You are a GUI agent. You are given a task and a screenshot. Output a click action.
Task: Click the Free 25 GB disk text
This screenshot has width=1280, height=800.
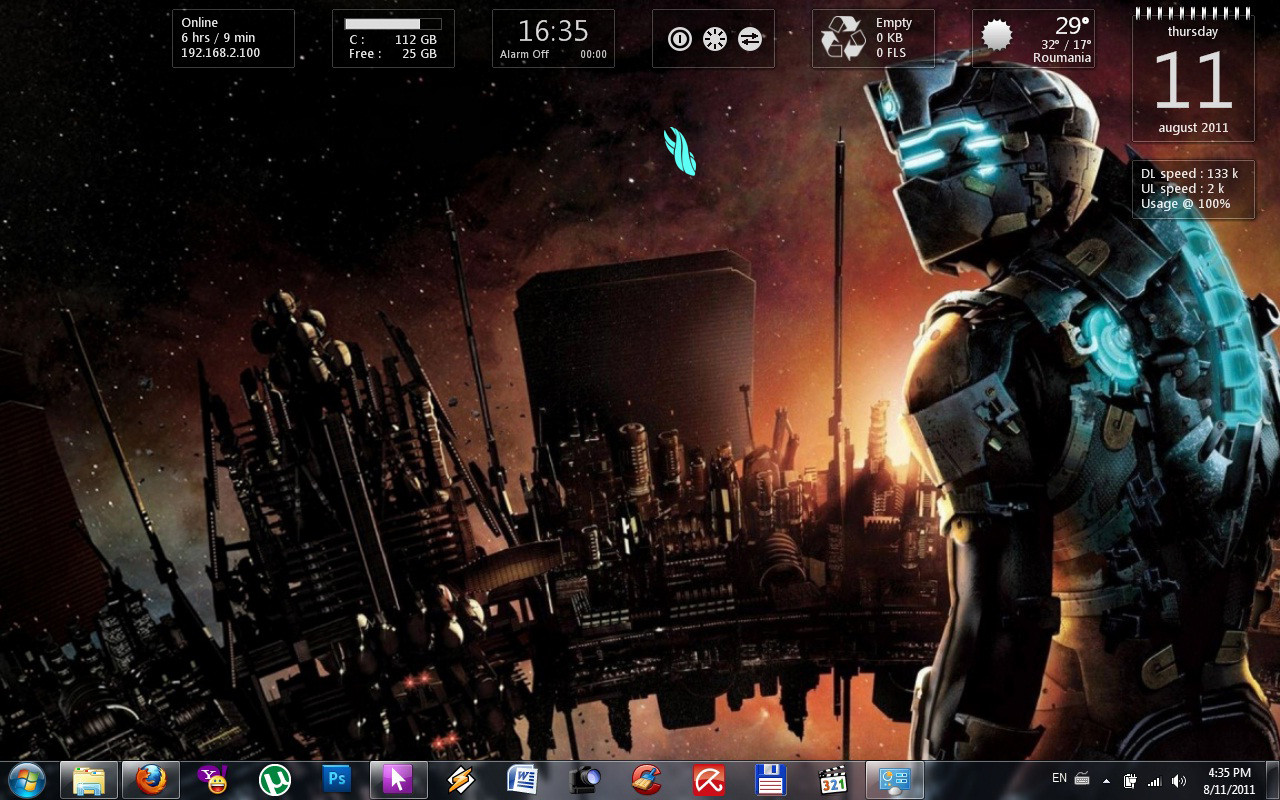coord(393,54)
